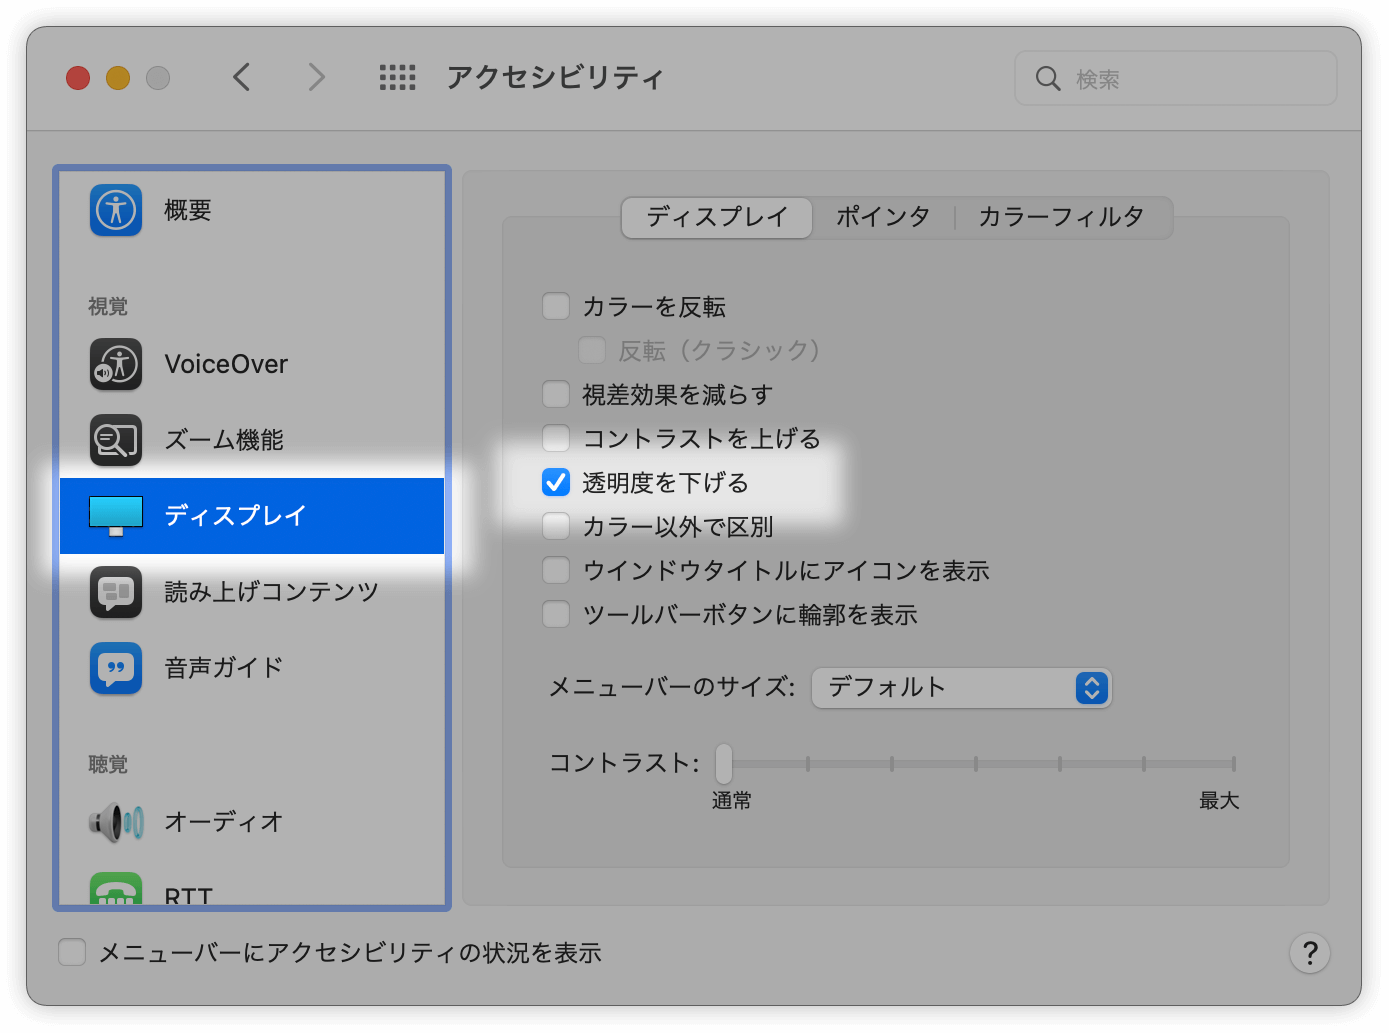The image size is (1389, 1033).
Task: Toggle メニューバーにアクセシビリティの状況を表示 checkbox
Action: pyautogui.click(x=72, y=952)
